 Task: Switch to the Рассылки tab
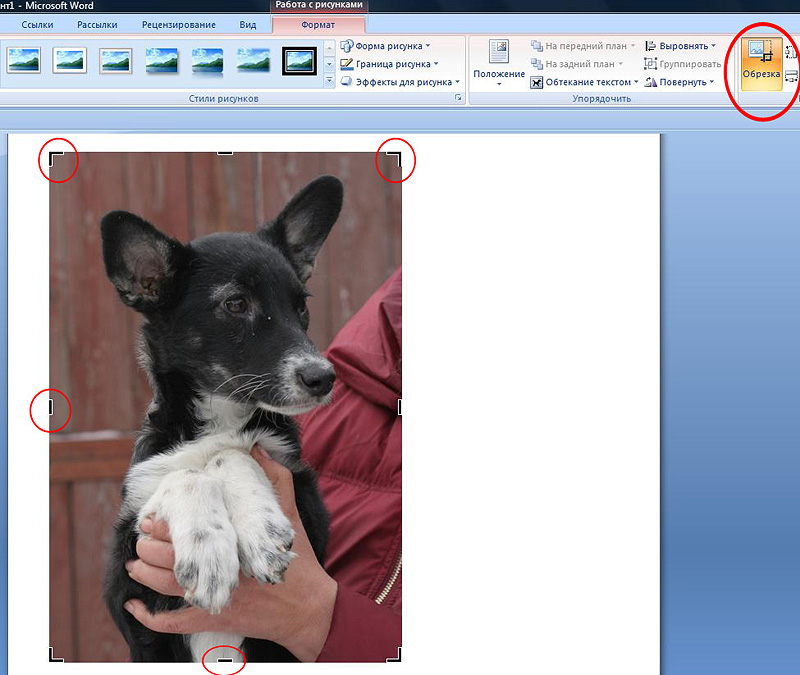click(97, 24)
